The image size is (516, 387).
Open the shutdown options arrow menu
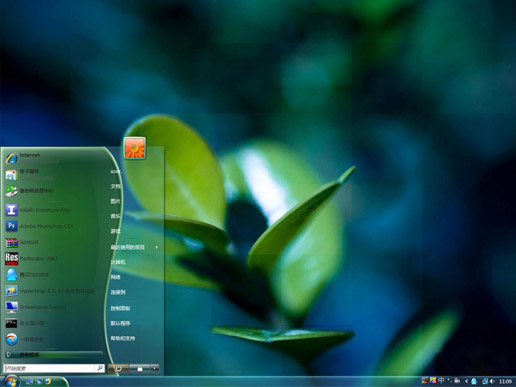155,368
